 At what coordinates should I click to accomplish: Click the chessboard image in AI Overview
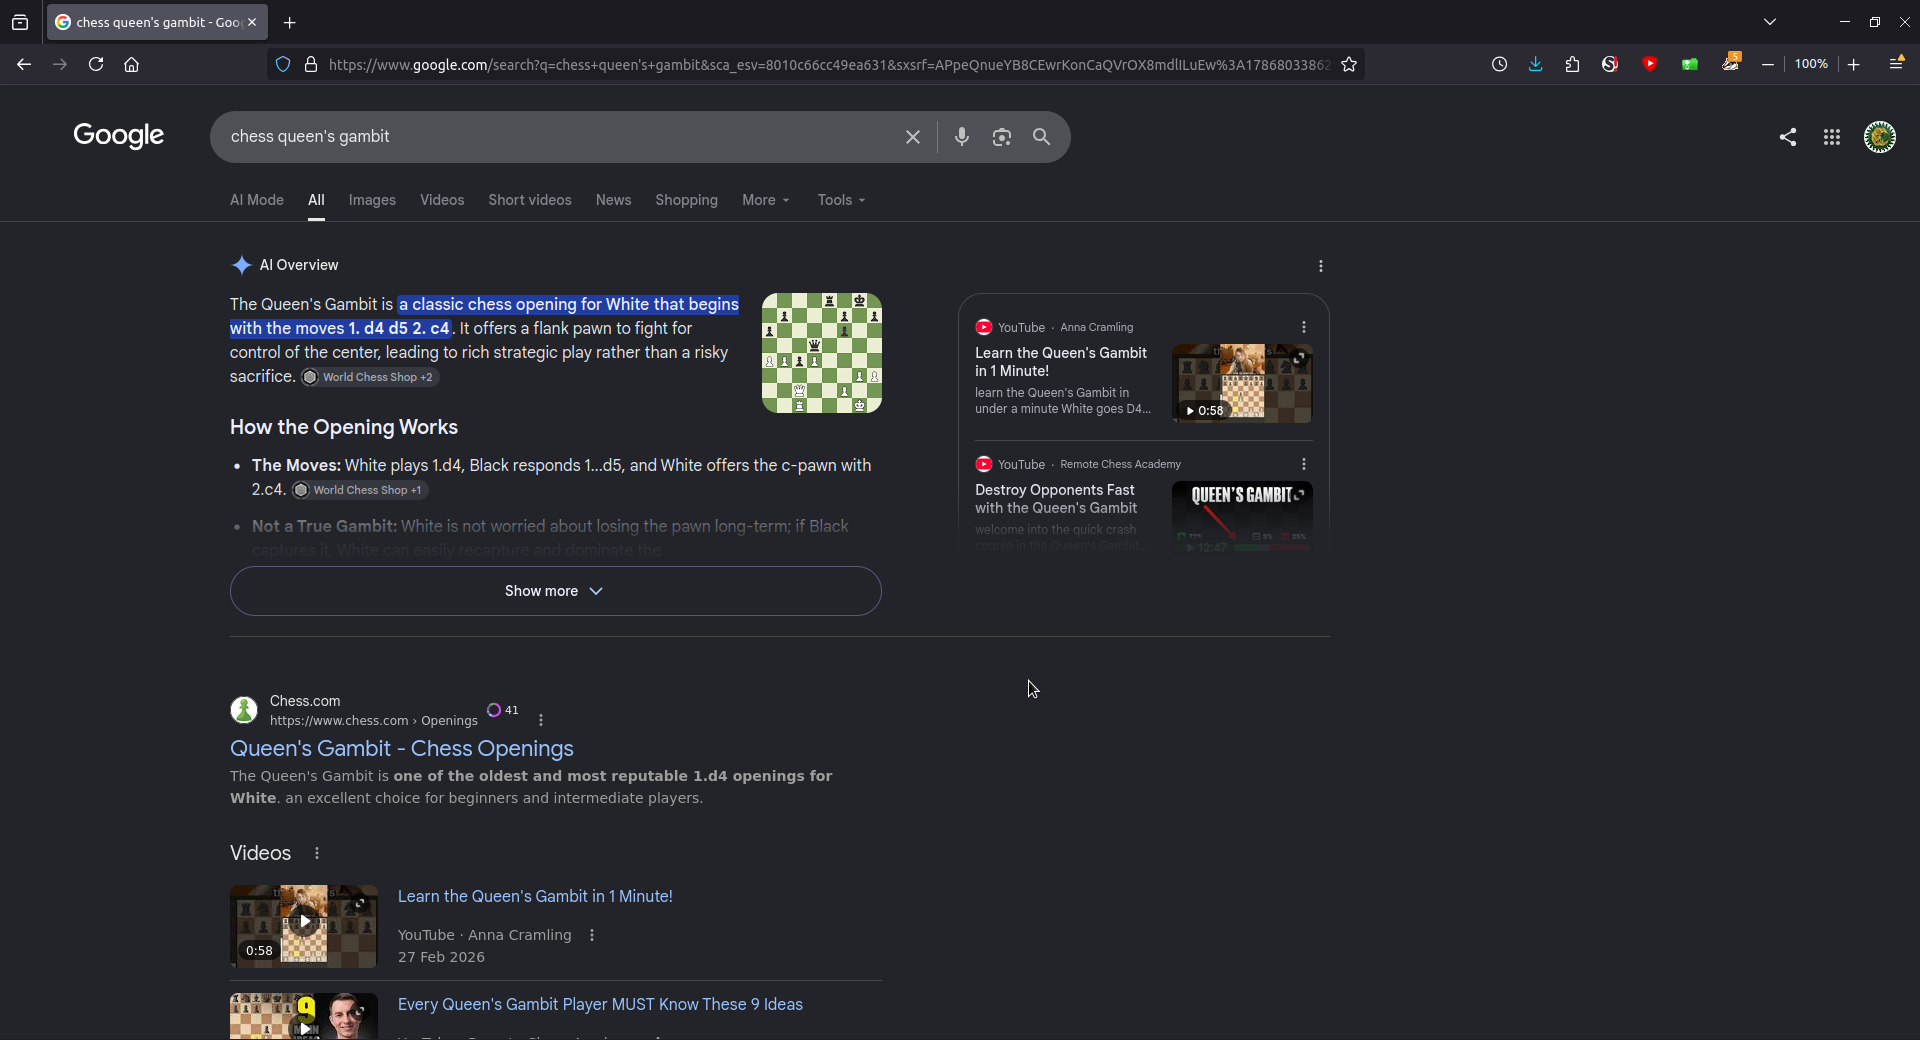click(x=822, y=353)
